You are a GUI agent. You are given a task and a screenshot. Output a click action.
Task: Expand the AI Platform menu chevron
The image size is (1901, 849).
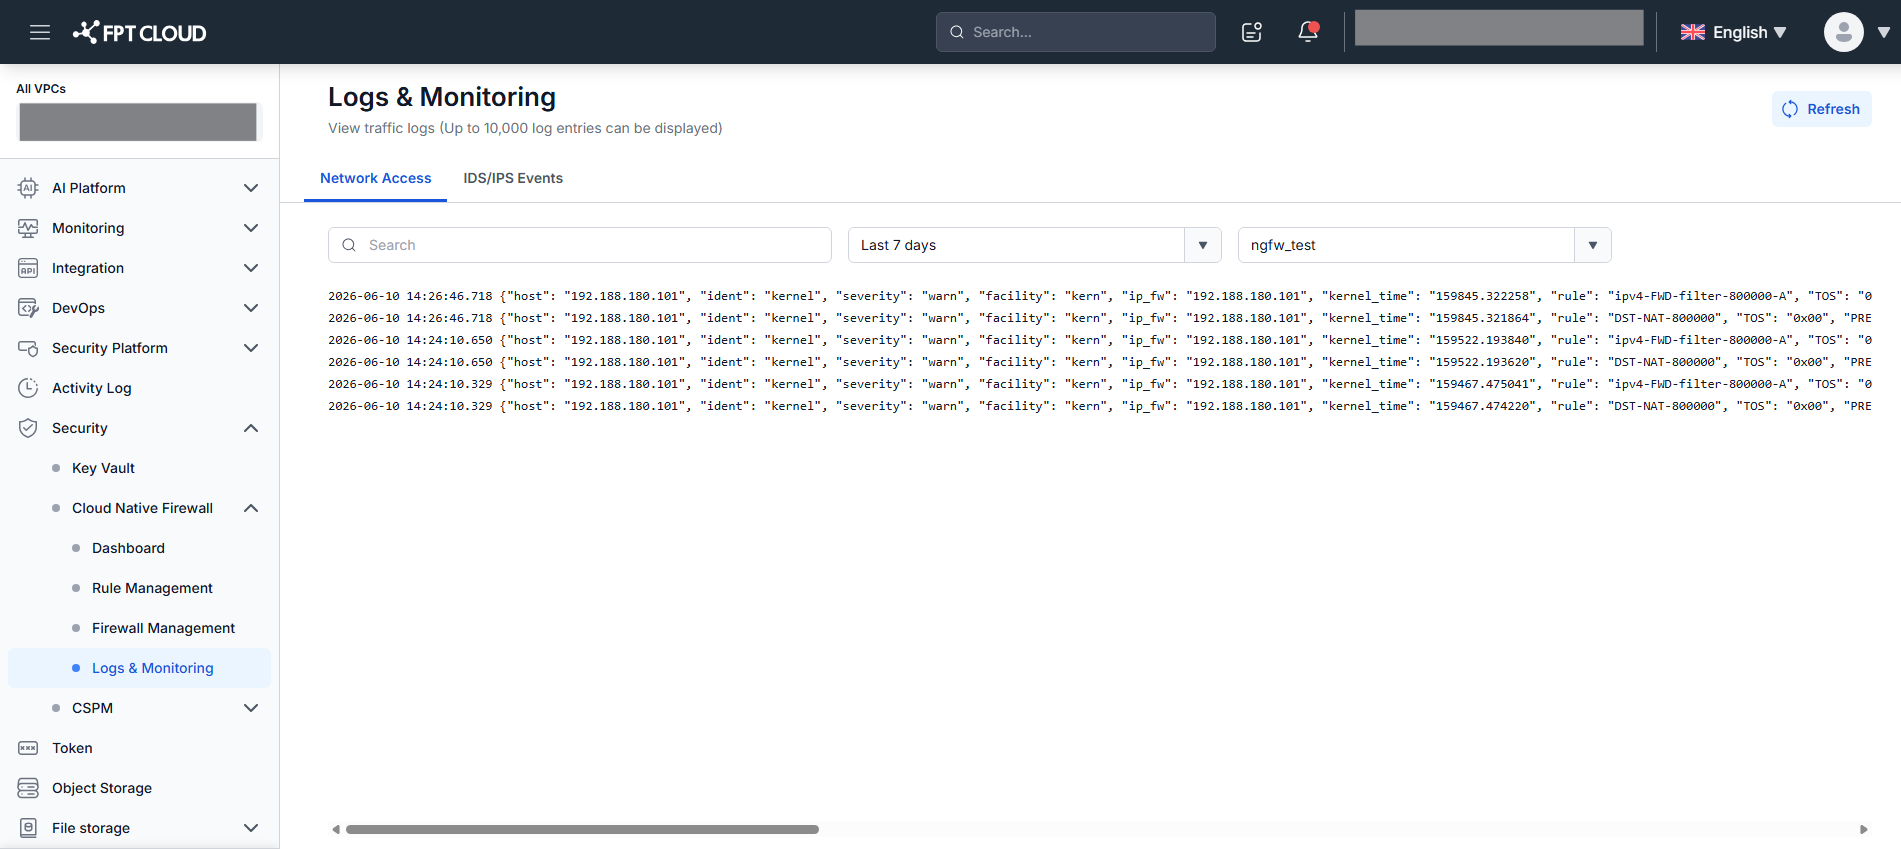[x=251, y=188]
